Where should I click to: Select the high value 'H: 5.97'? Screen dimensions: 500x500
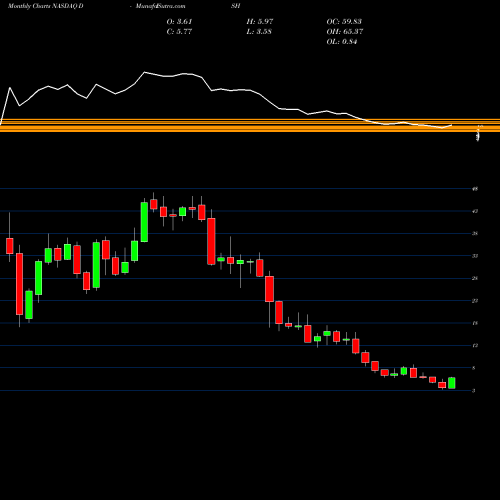tap(260, 22)
